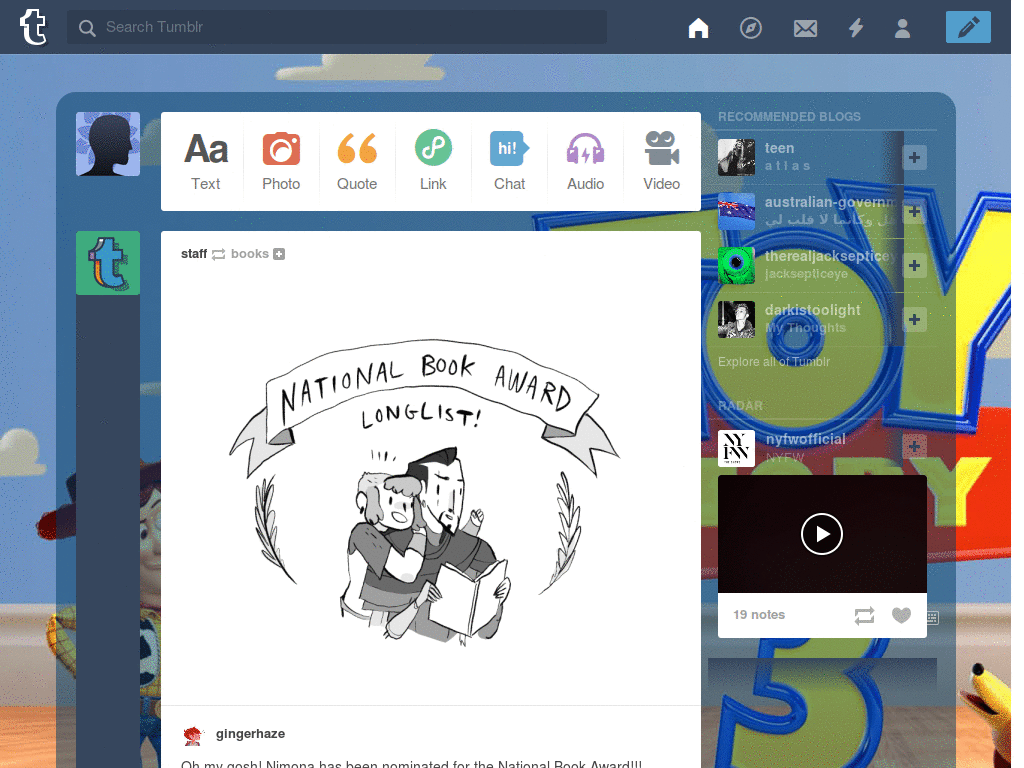Follow the therealjacksepticeye blog

(914, 265)
